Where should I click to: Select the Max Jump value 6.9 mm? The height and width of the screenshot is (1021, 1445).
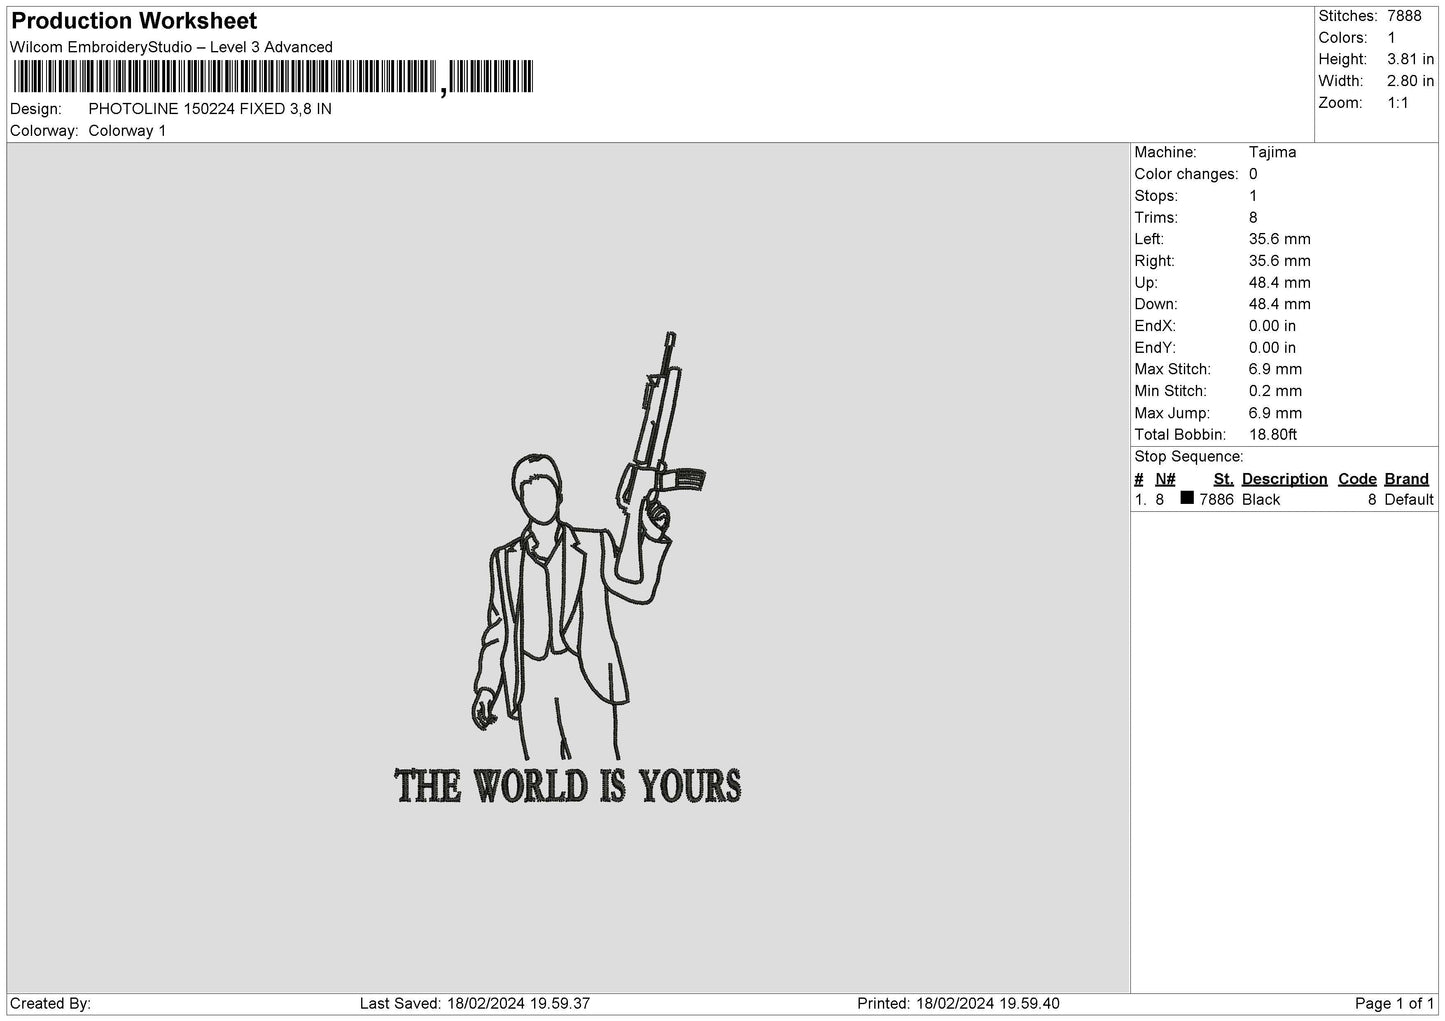point(1276,413)
